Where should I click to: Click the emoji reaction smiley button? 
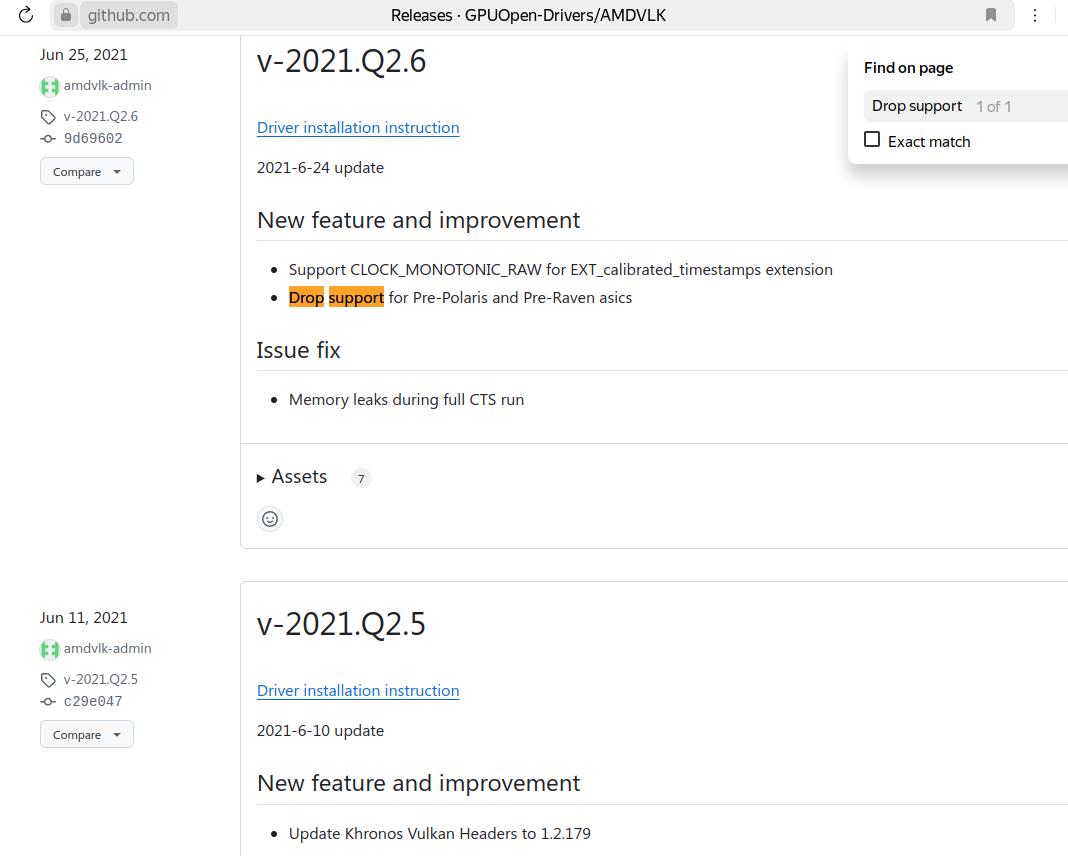point(270,518)
